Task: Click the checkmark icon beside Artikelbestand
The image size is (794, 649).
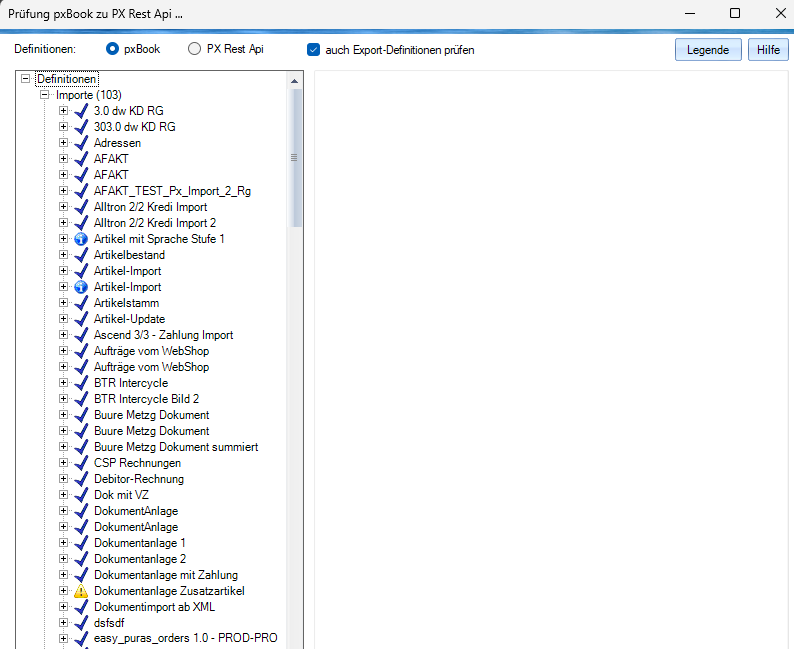Action: pyautogui.click(x=81, y=255)
